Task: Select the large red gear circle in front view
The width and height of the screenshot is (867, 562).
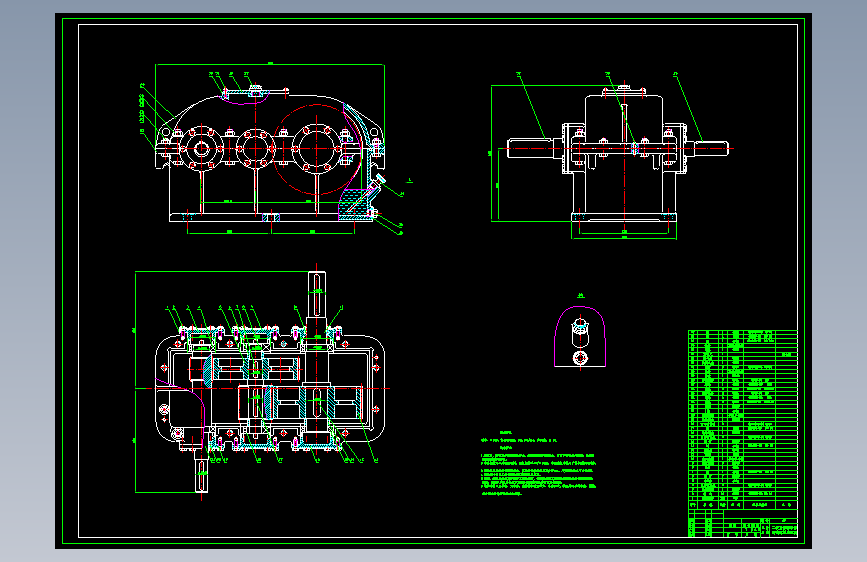Action: click(x=316, y=149)
